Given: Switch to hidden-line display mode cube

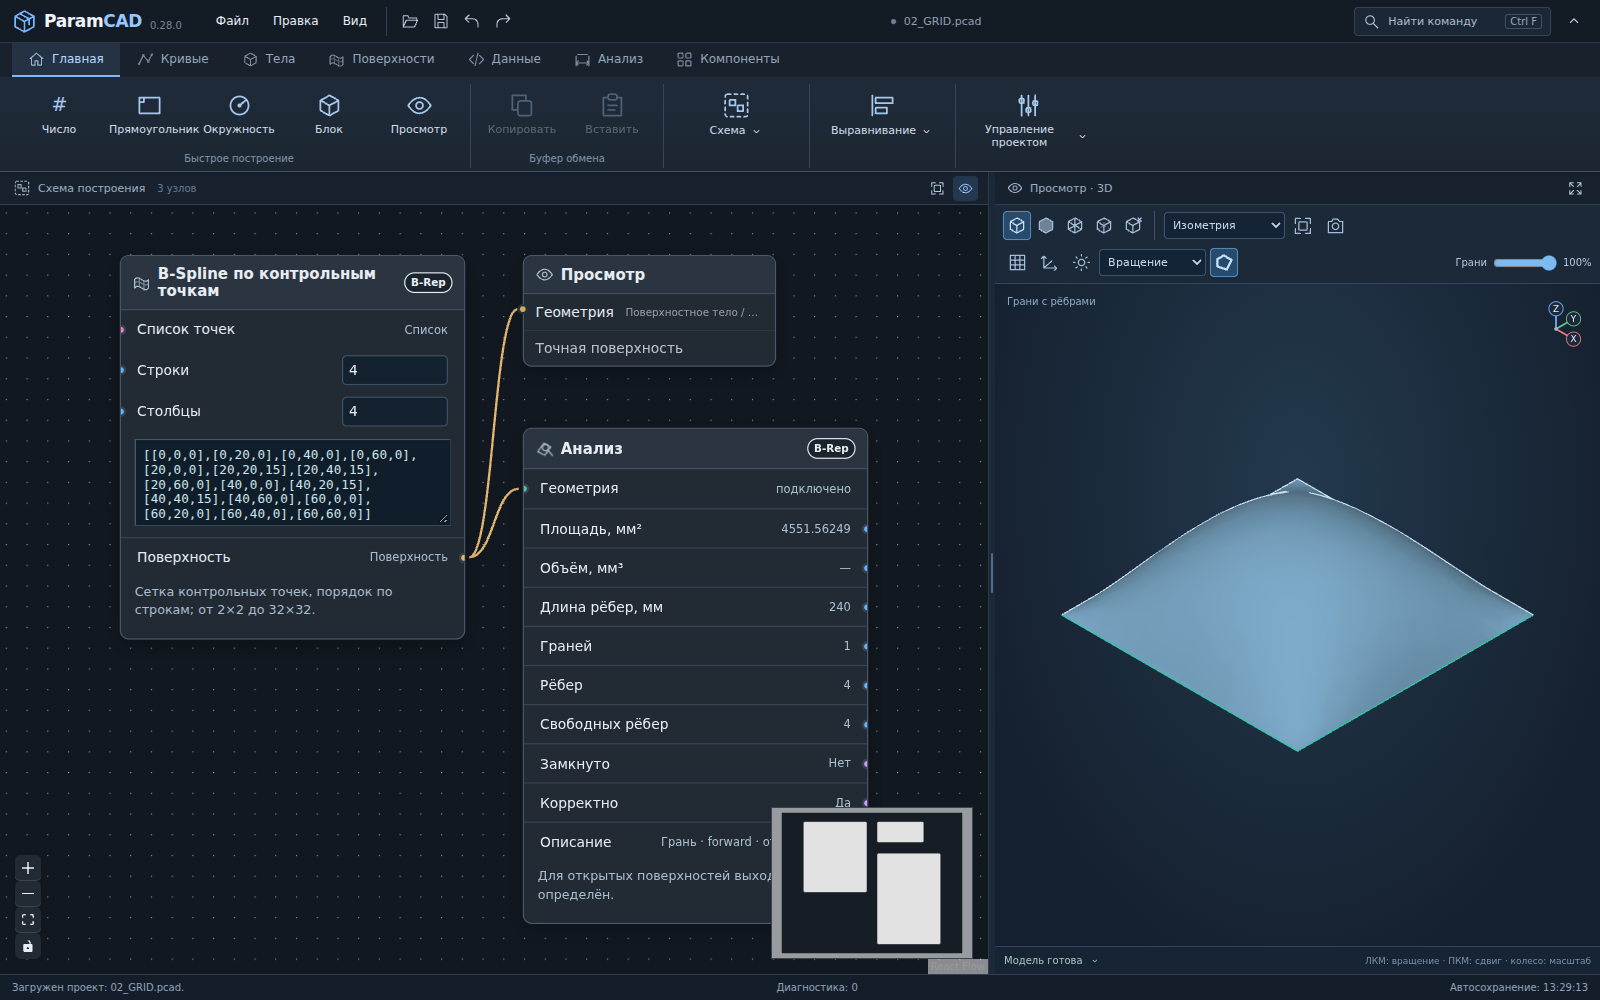Looking at the screenshot, I should (x=1104, y=226).
